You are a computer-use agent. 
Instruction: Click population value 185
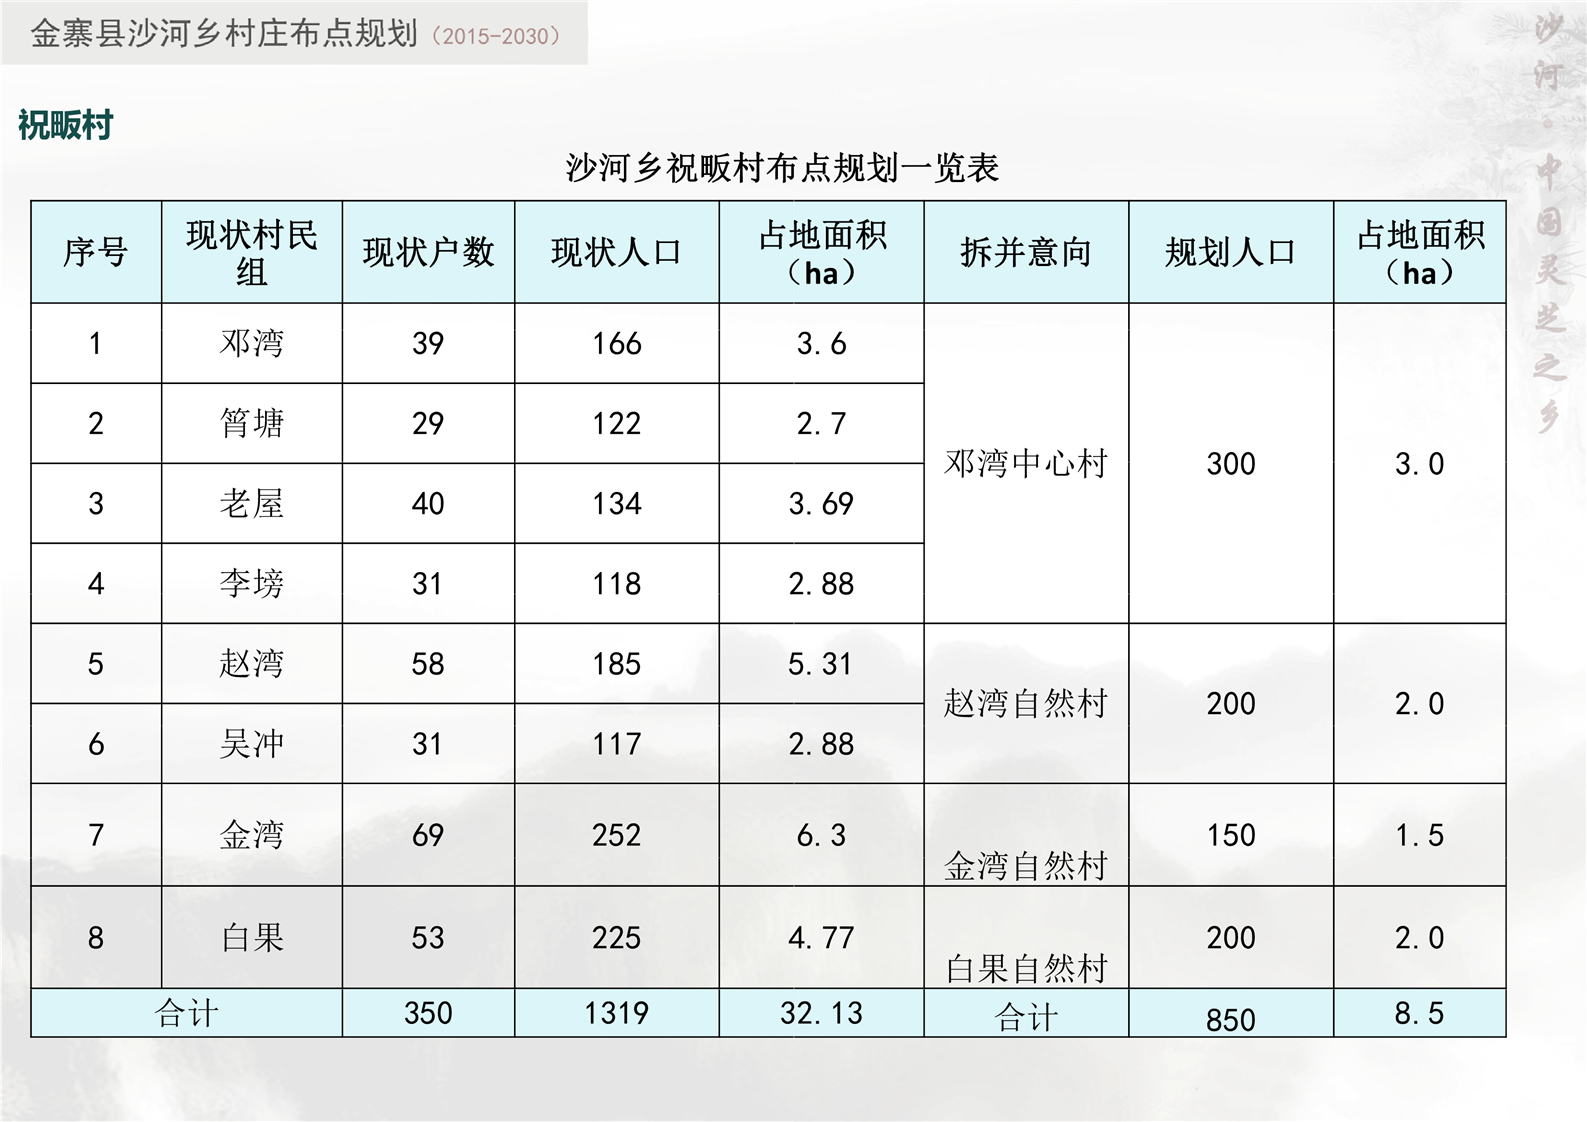pyautogui.click(x=616, y=664)
